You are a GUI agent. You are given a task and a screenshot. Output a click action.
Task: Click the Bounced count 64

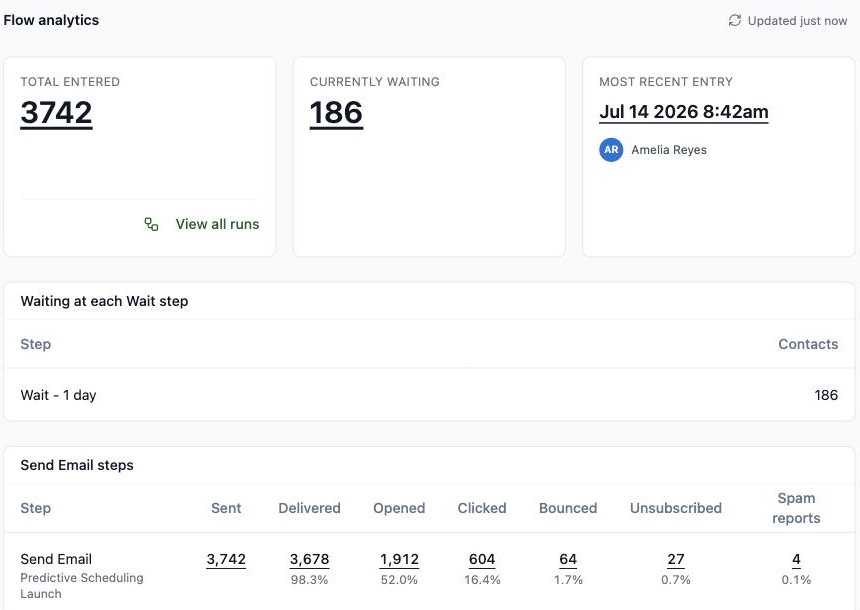coord(568,560)
